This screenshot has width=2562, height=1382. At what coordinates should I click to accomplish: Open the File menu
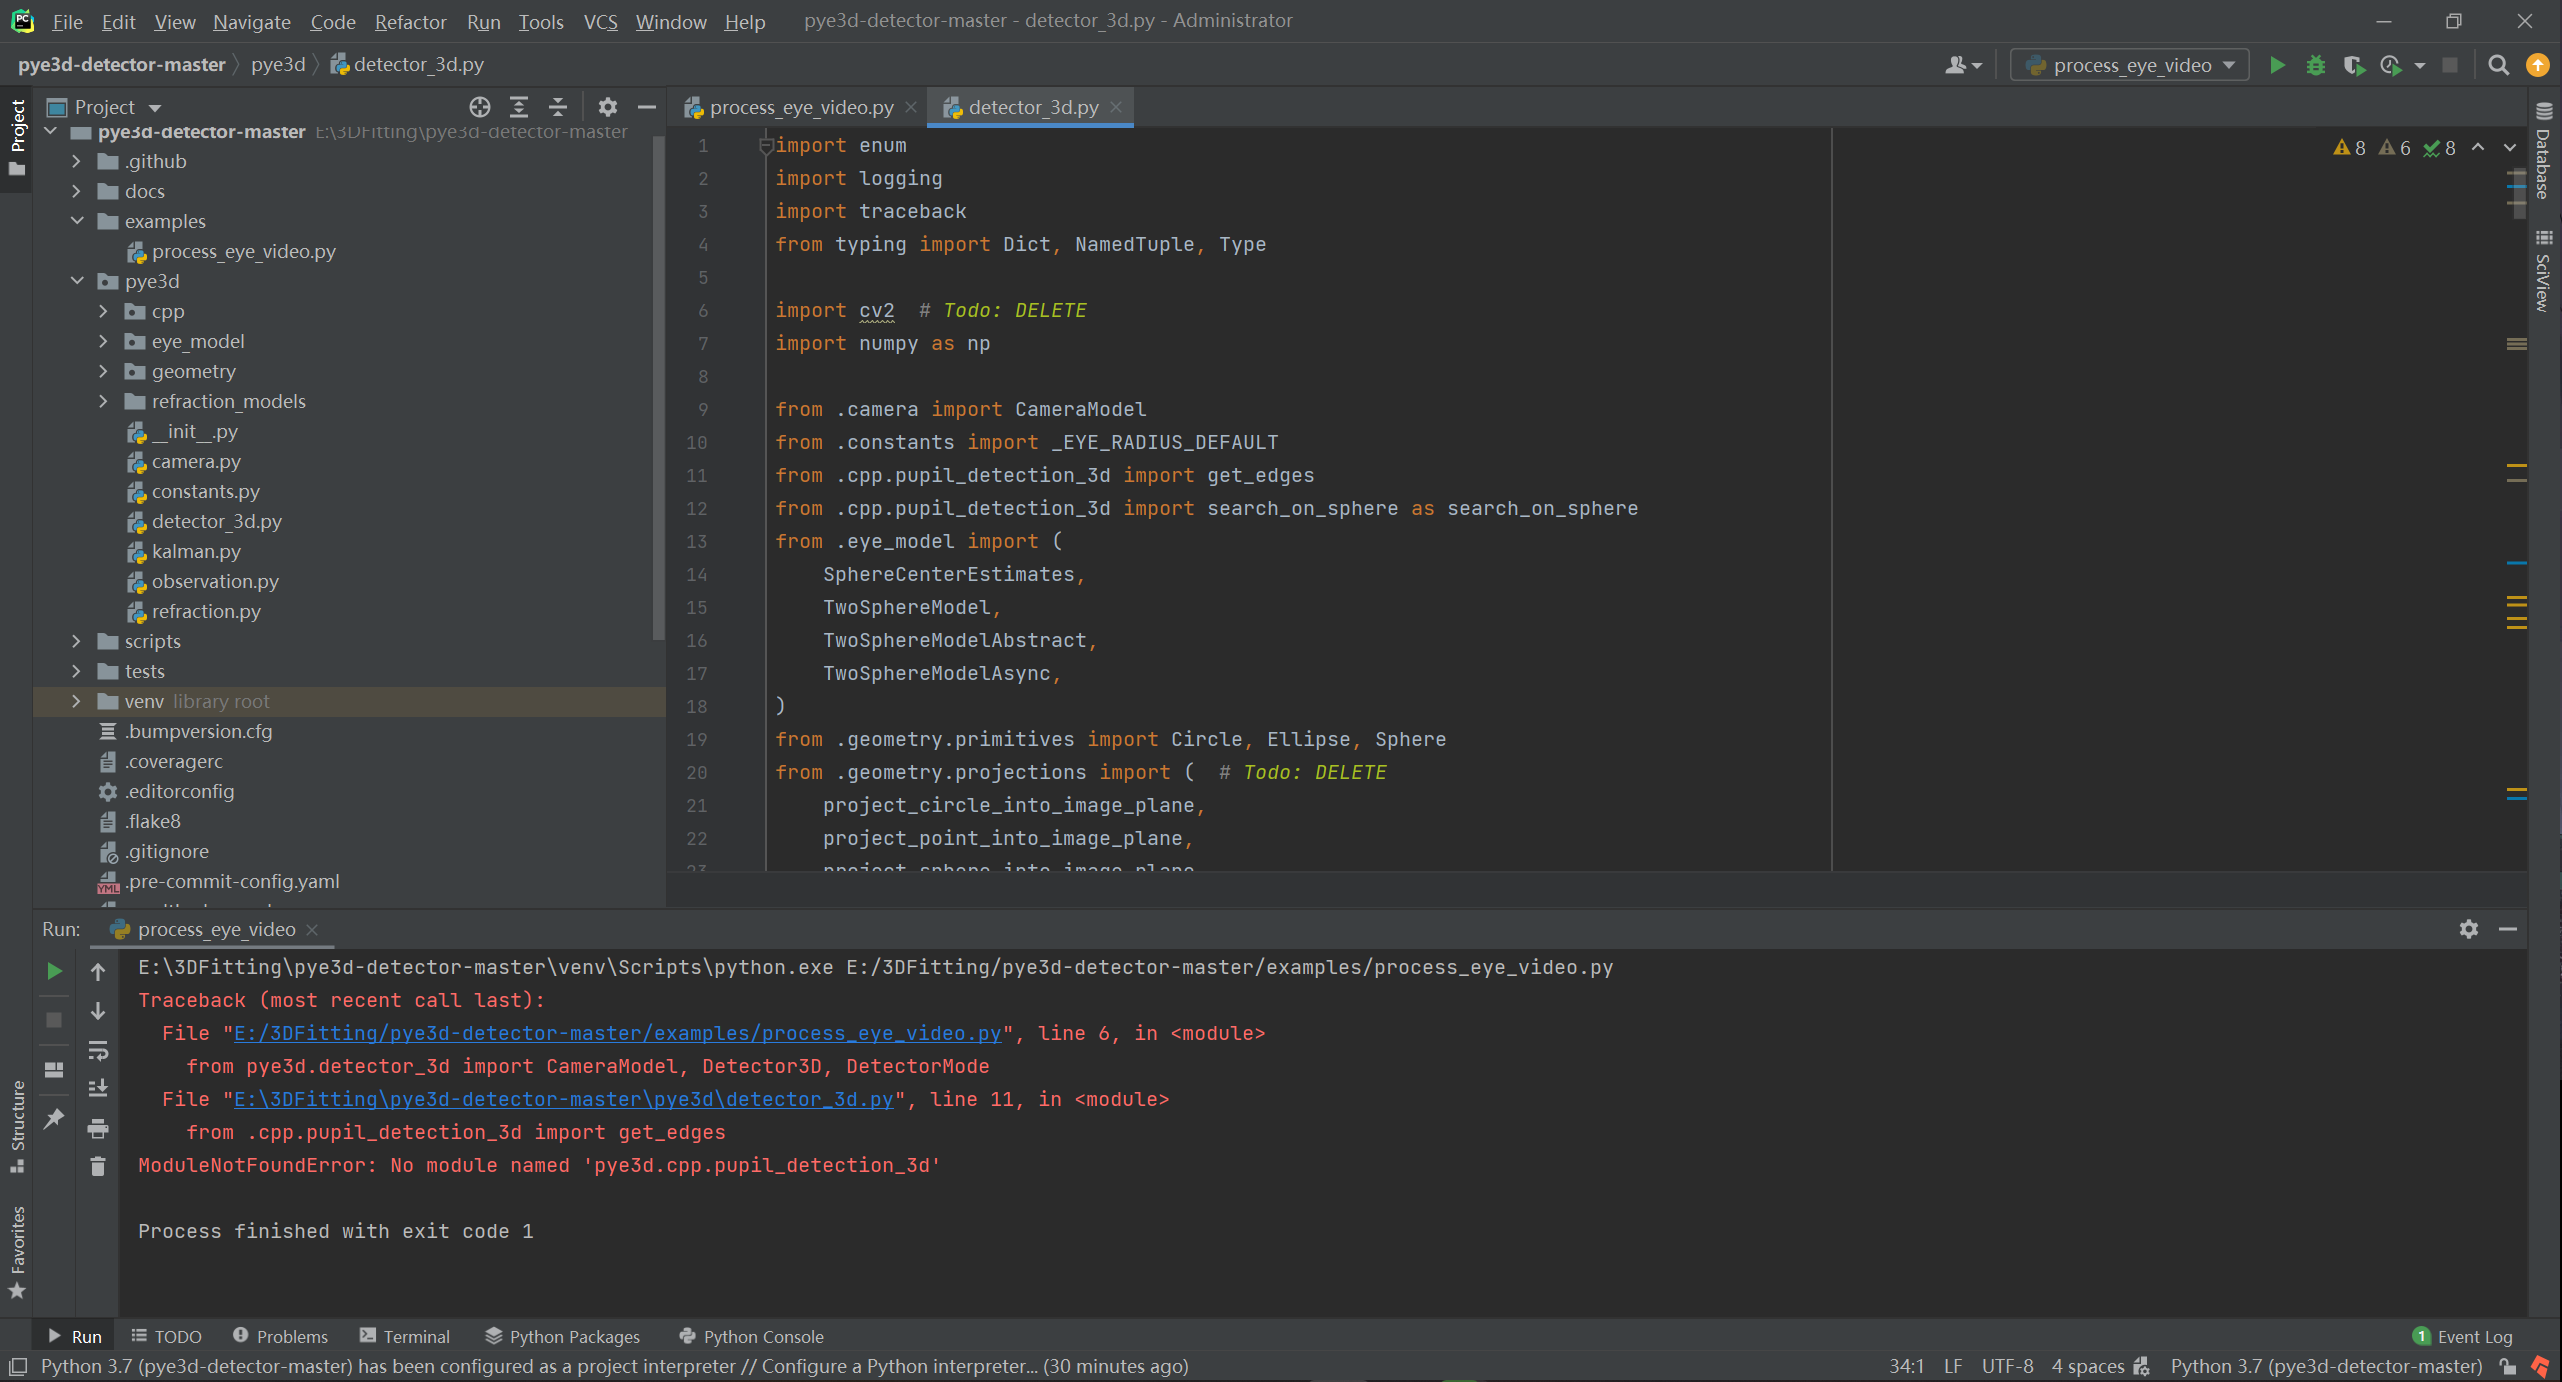[x=68, y=21]
